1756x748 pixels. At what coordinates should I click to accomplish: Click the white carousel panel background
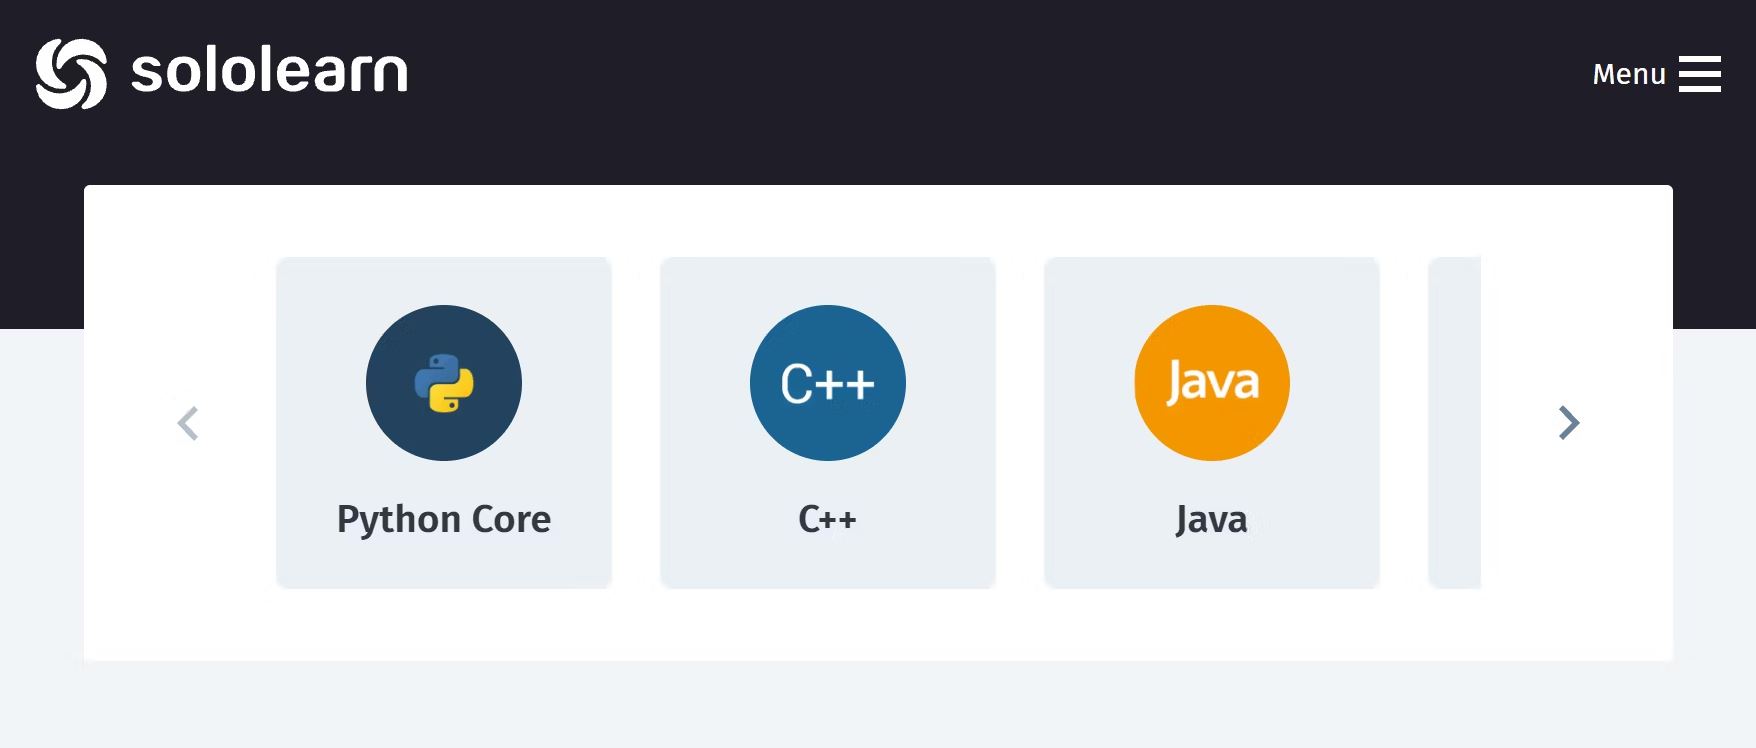click(878, 623)
